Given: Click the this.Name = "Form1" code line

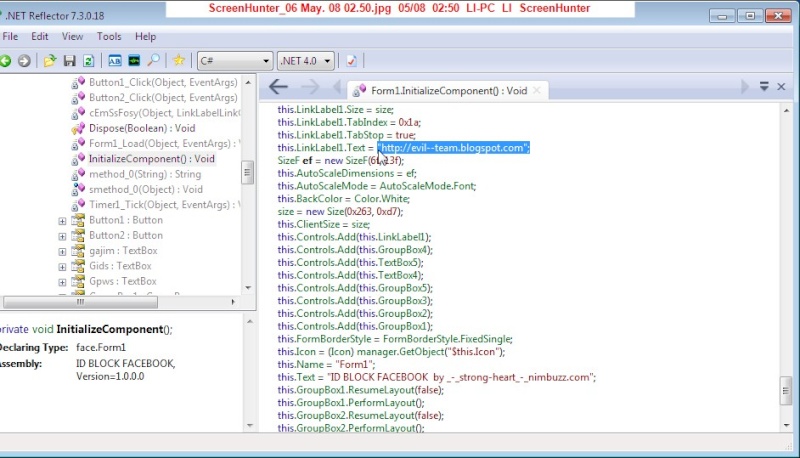Looking at the screenshot, I should 327,365.
